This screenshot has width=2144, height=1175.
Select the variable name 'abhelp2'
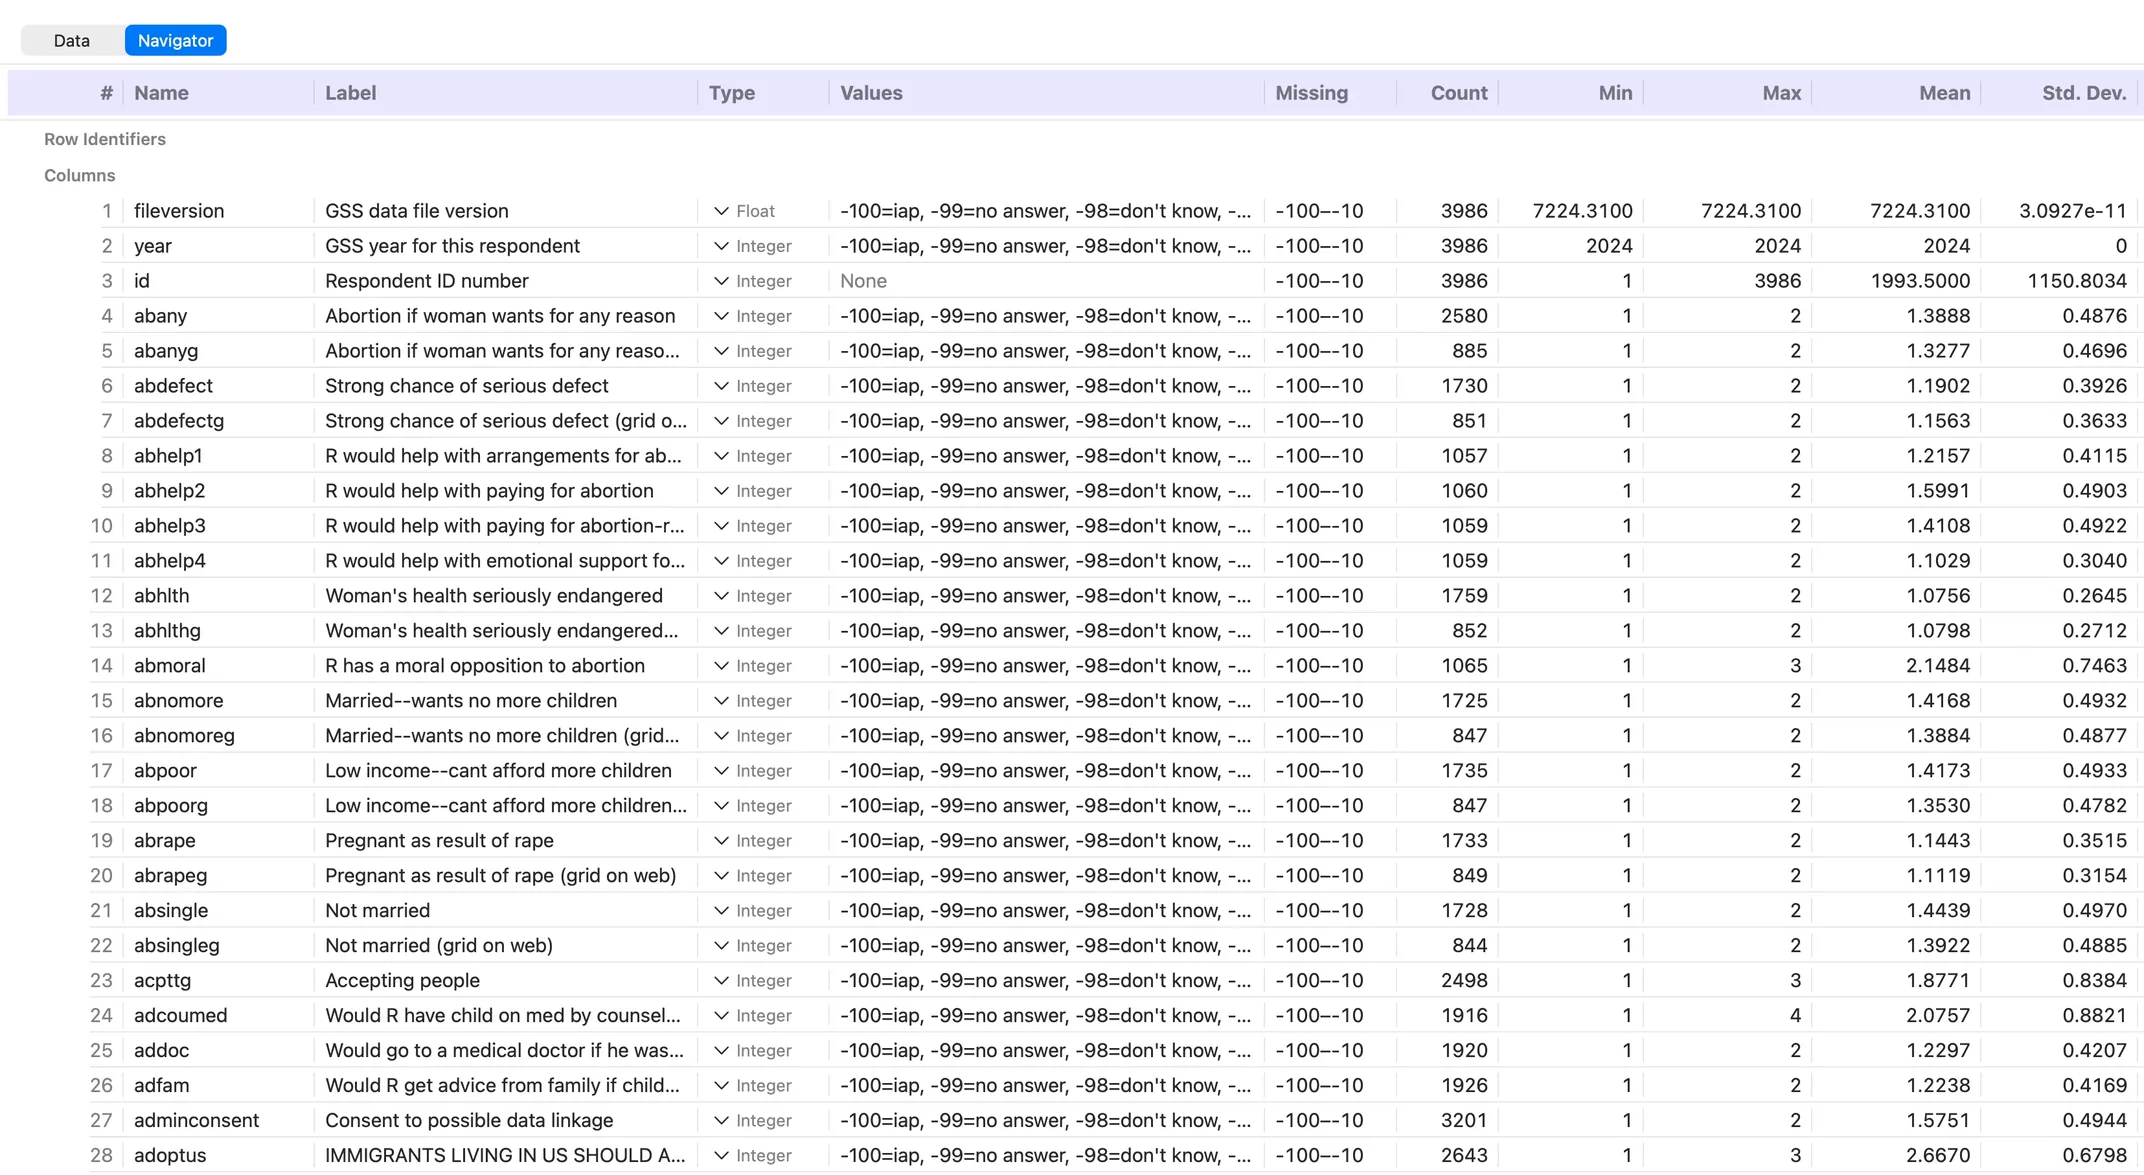(169, 491)
